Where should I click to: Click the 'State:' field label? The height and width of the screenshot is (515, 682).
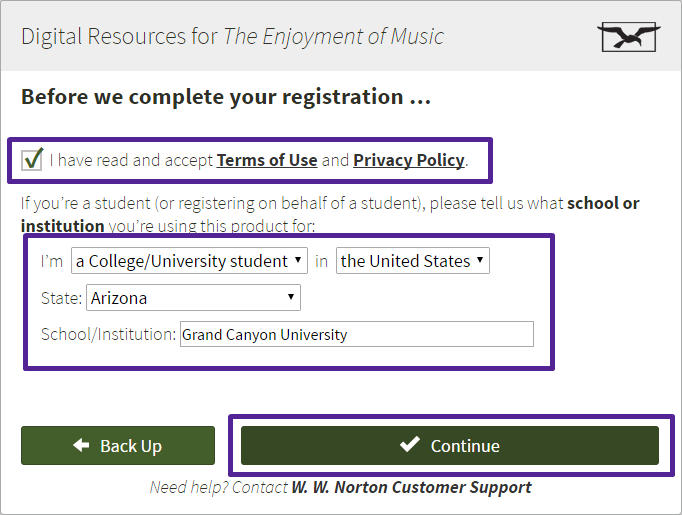click(x=61, y=298)
